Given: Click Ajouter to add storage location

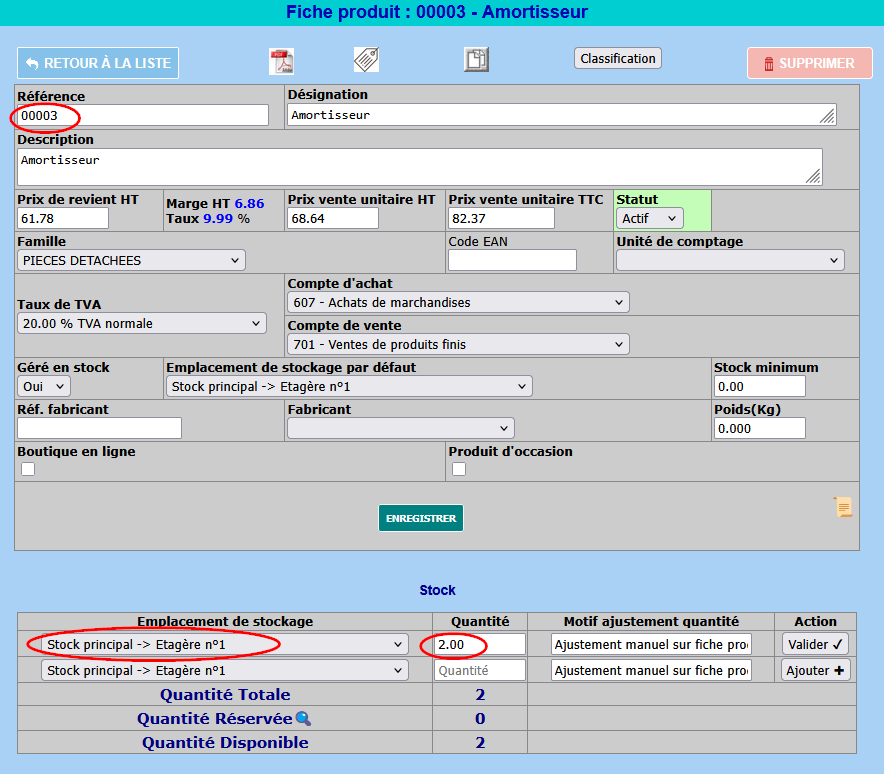Looking at the screenshot, I should coord(815,670).
